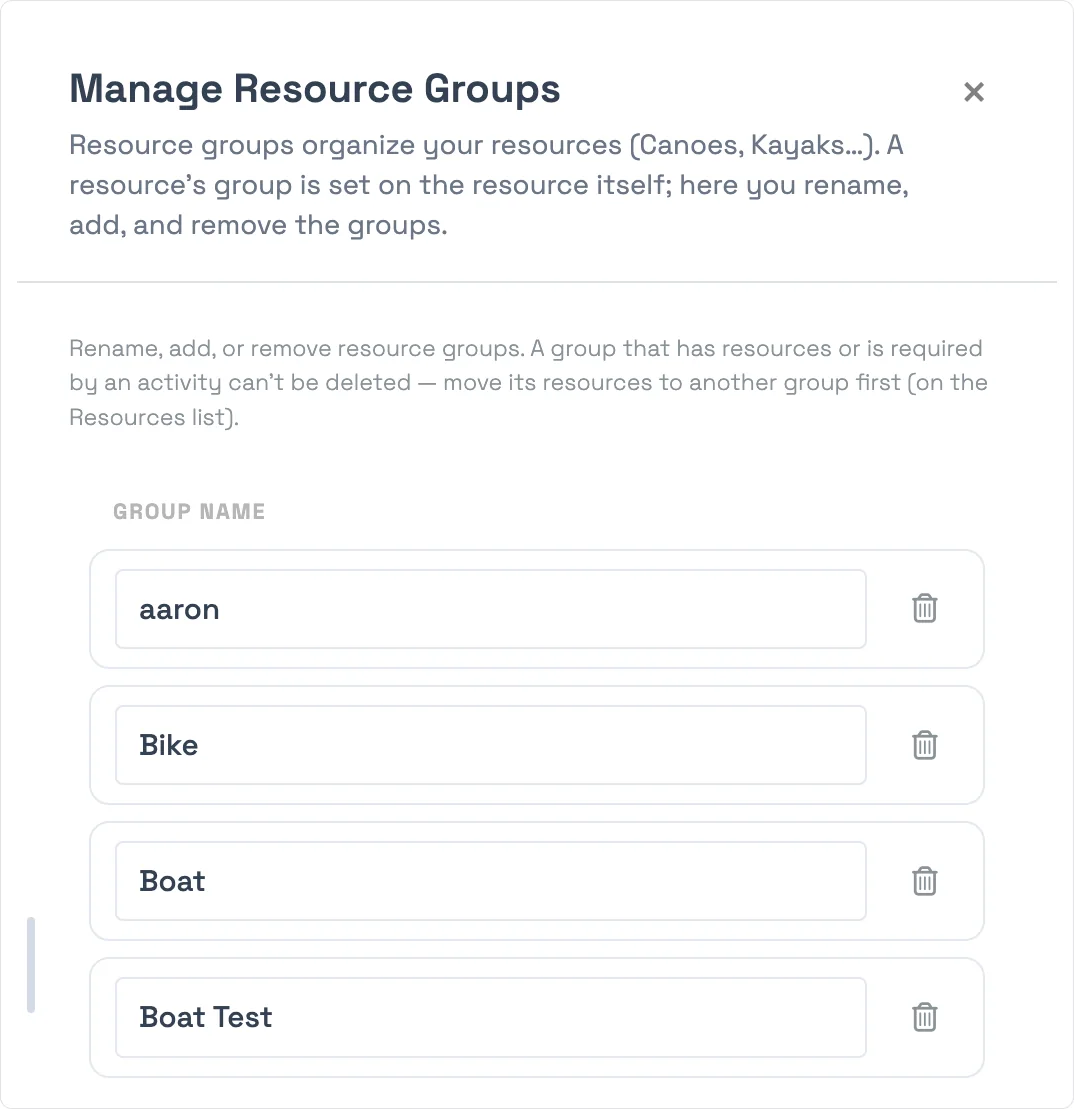Click the dialog scrollbar thumb

[x=30, y=965]
